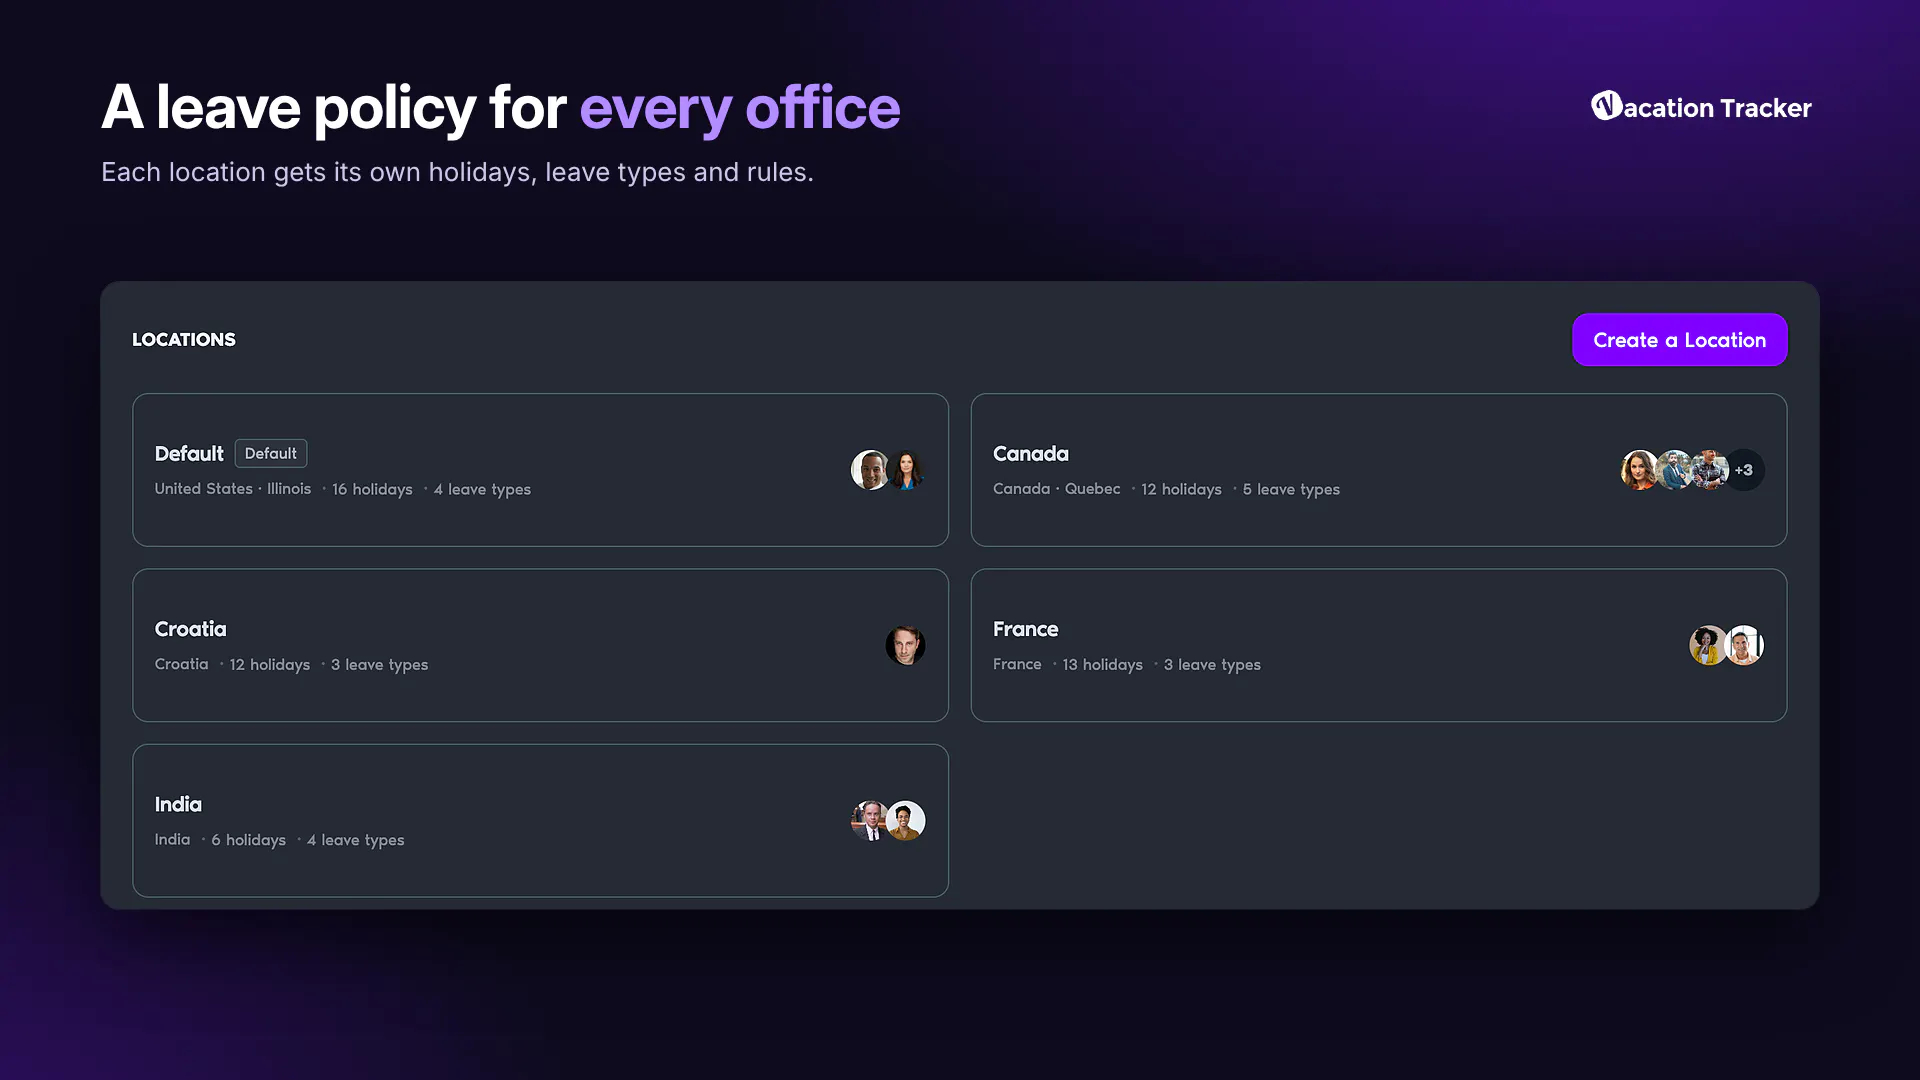Click '6 holidays' in India card
Screen dimensions: 1920x1080
click(x=248, y=840)
